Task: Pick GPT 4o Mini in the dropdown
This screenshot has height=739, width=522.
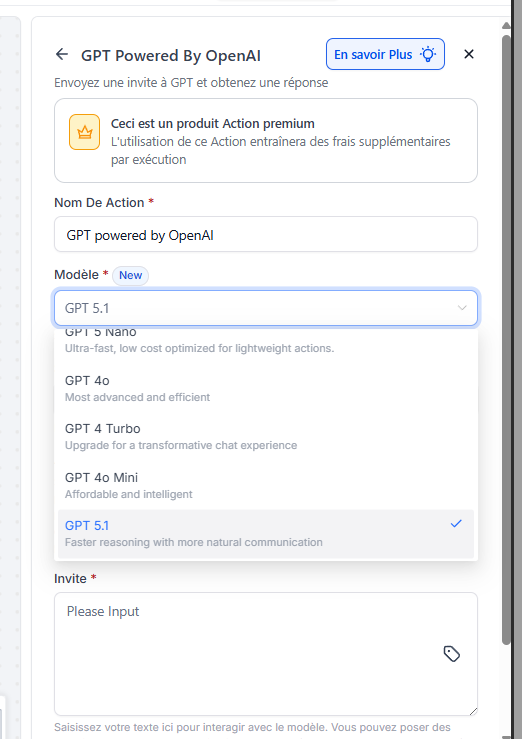Action: [x=266, y=485]
